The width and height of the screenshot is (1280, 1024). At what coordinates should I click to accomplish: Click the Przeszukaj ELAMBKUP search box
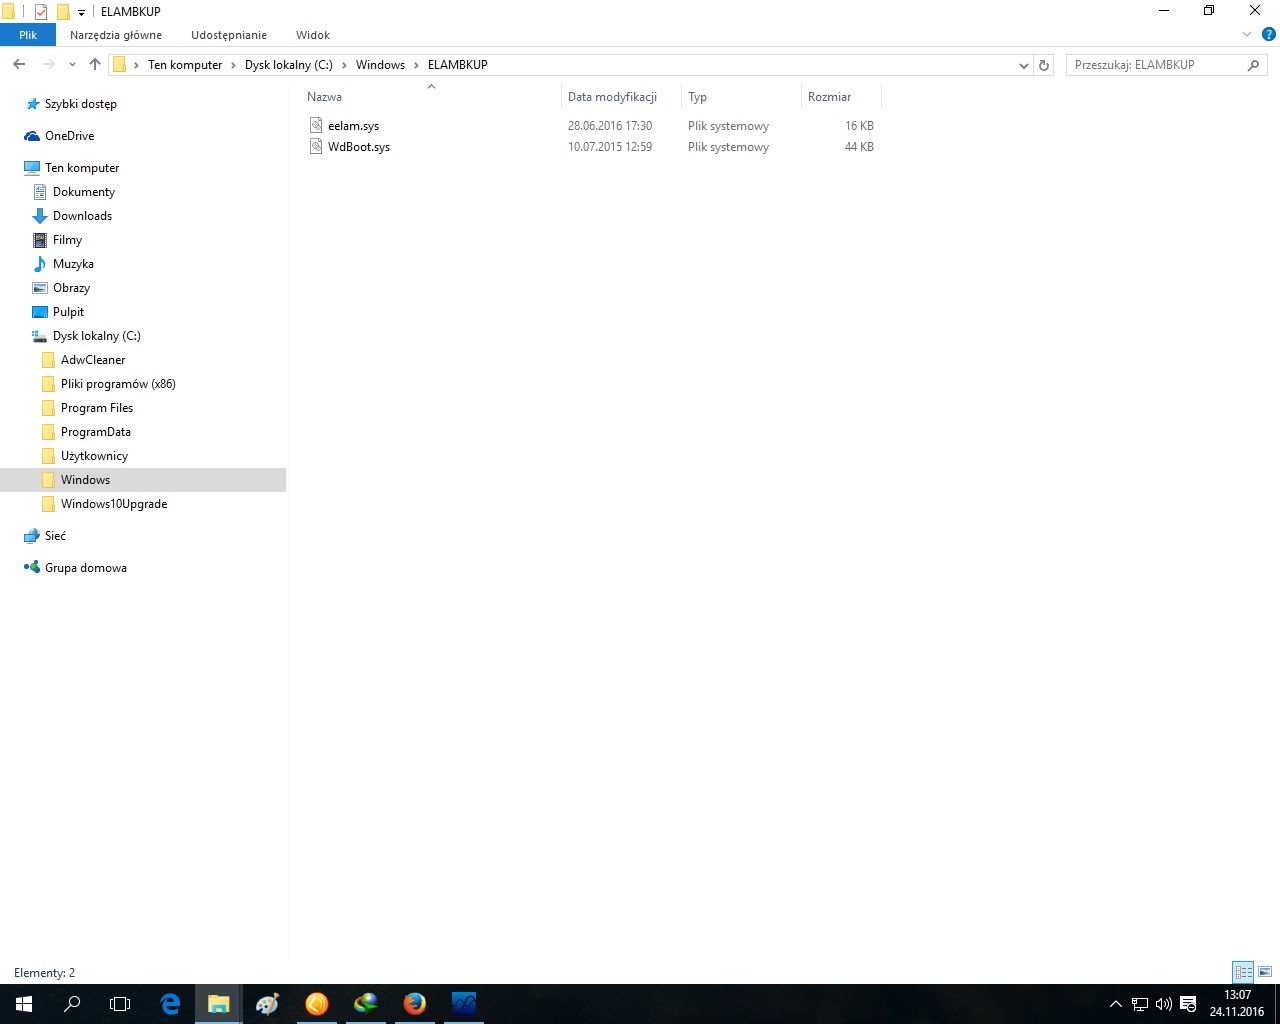1155,65
